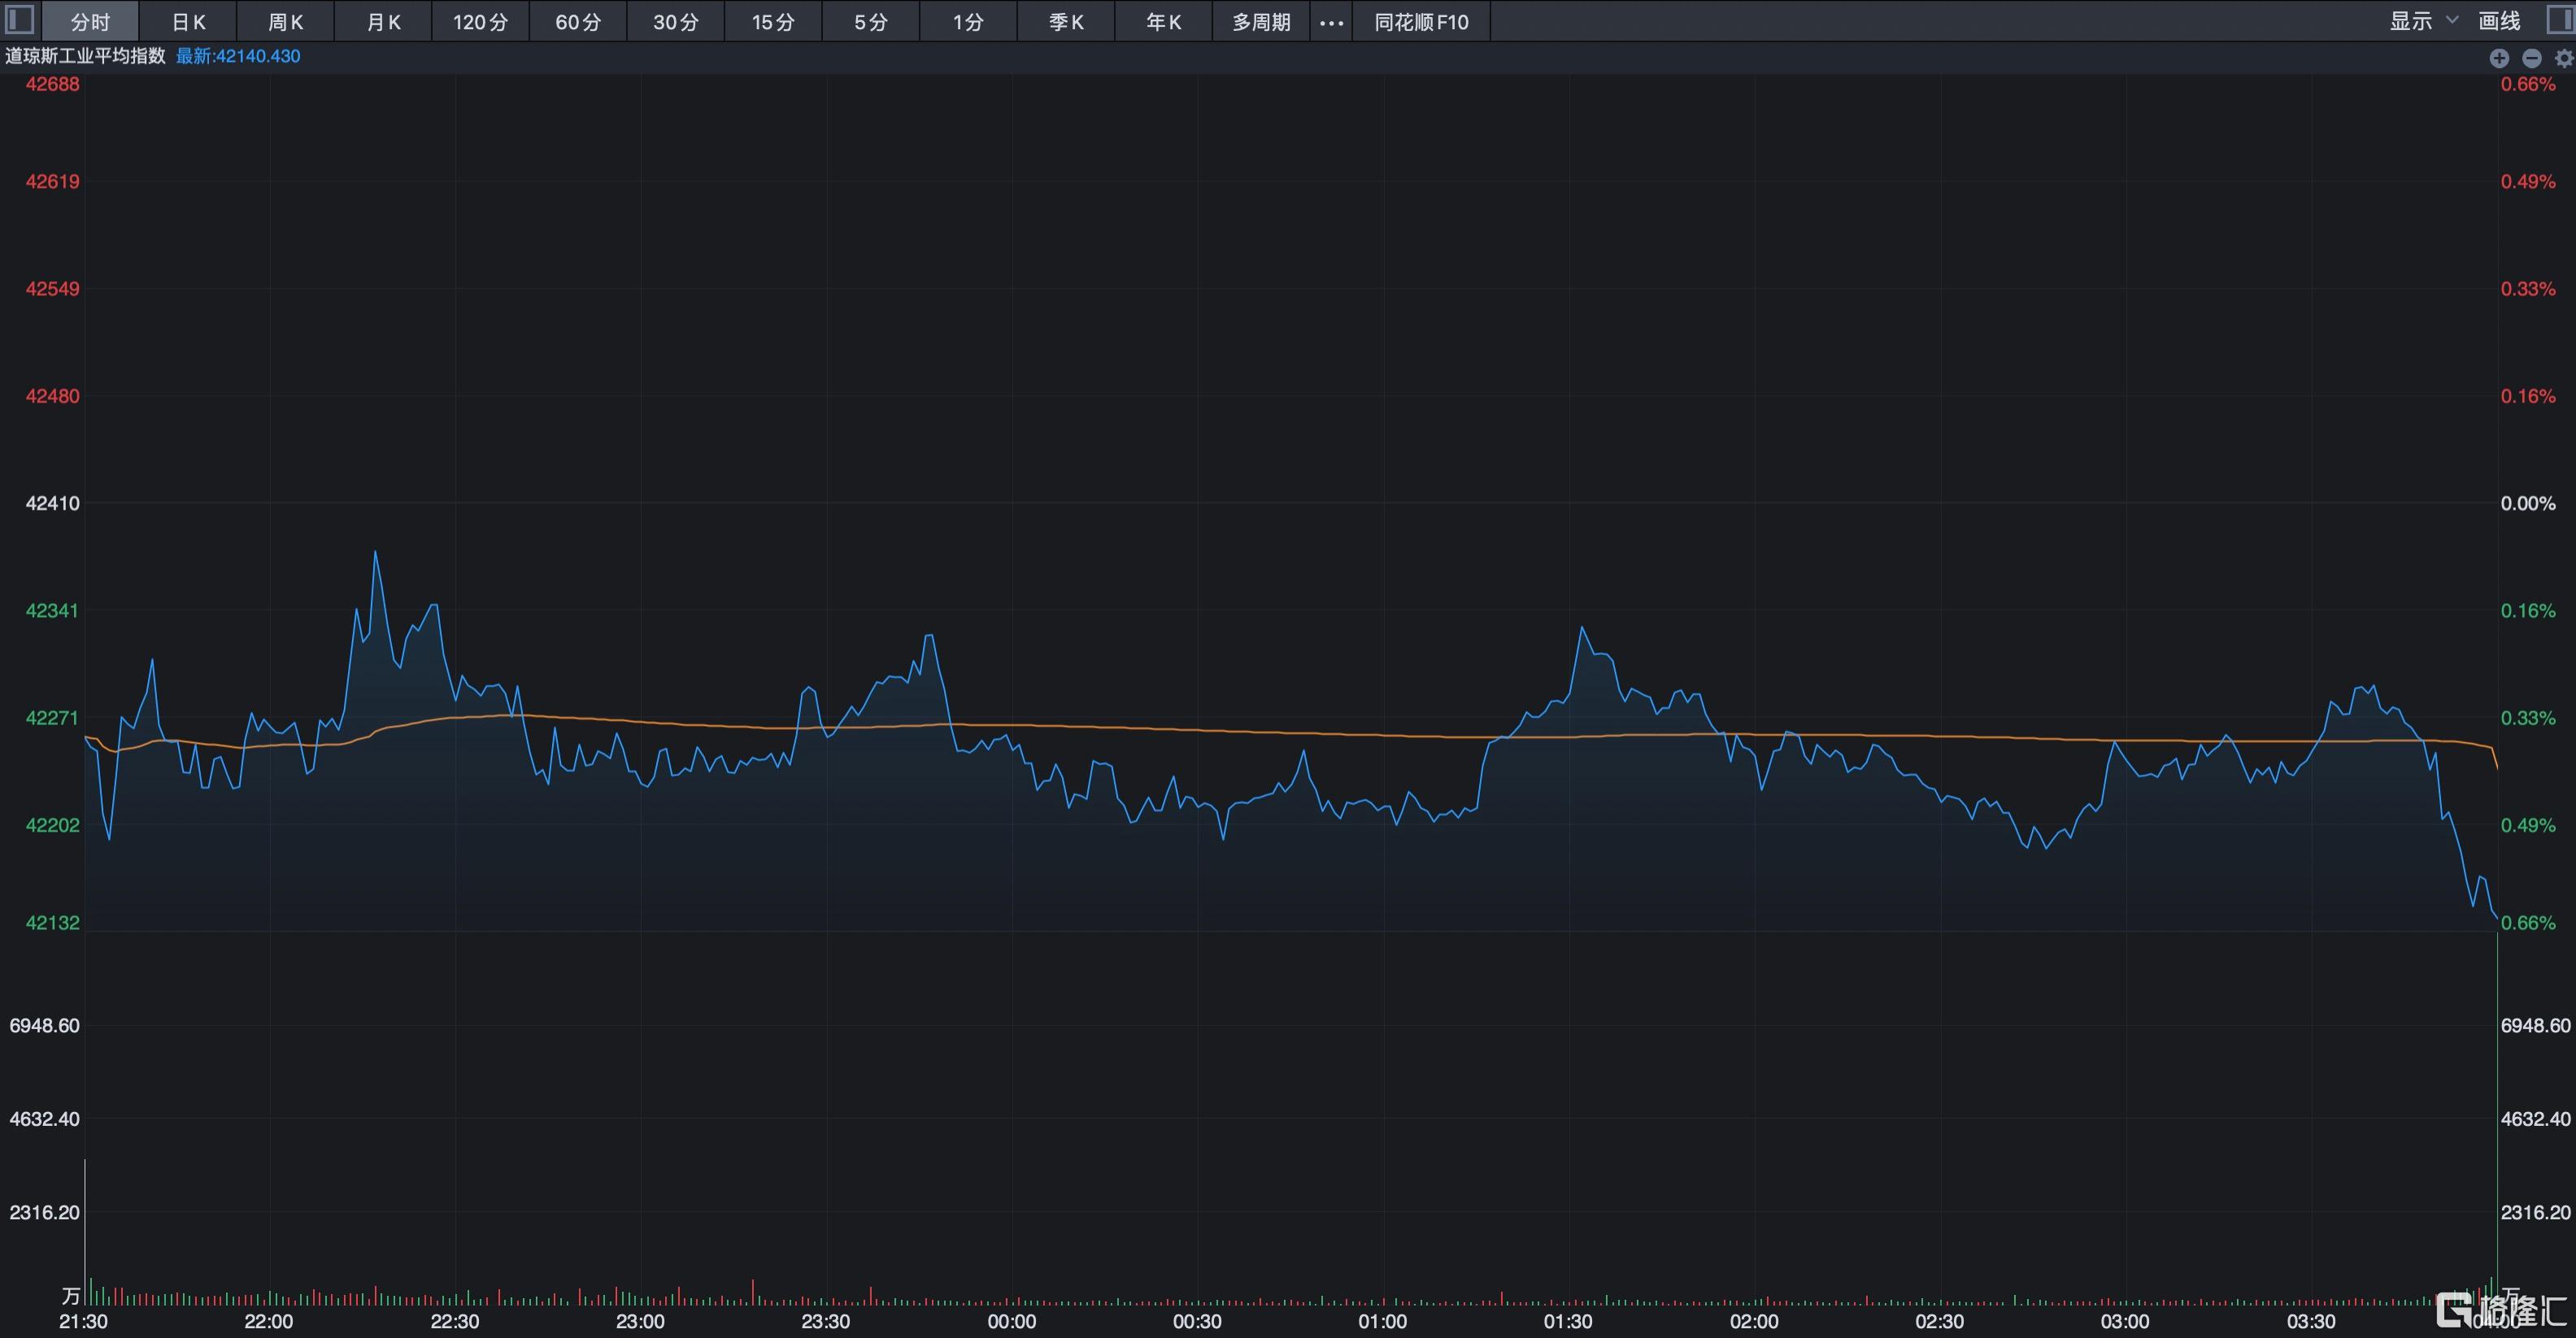Click the left 4632.40 volume label

tap(44, 1118)
